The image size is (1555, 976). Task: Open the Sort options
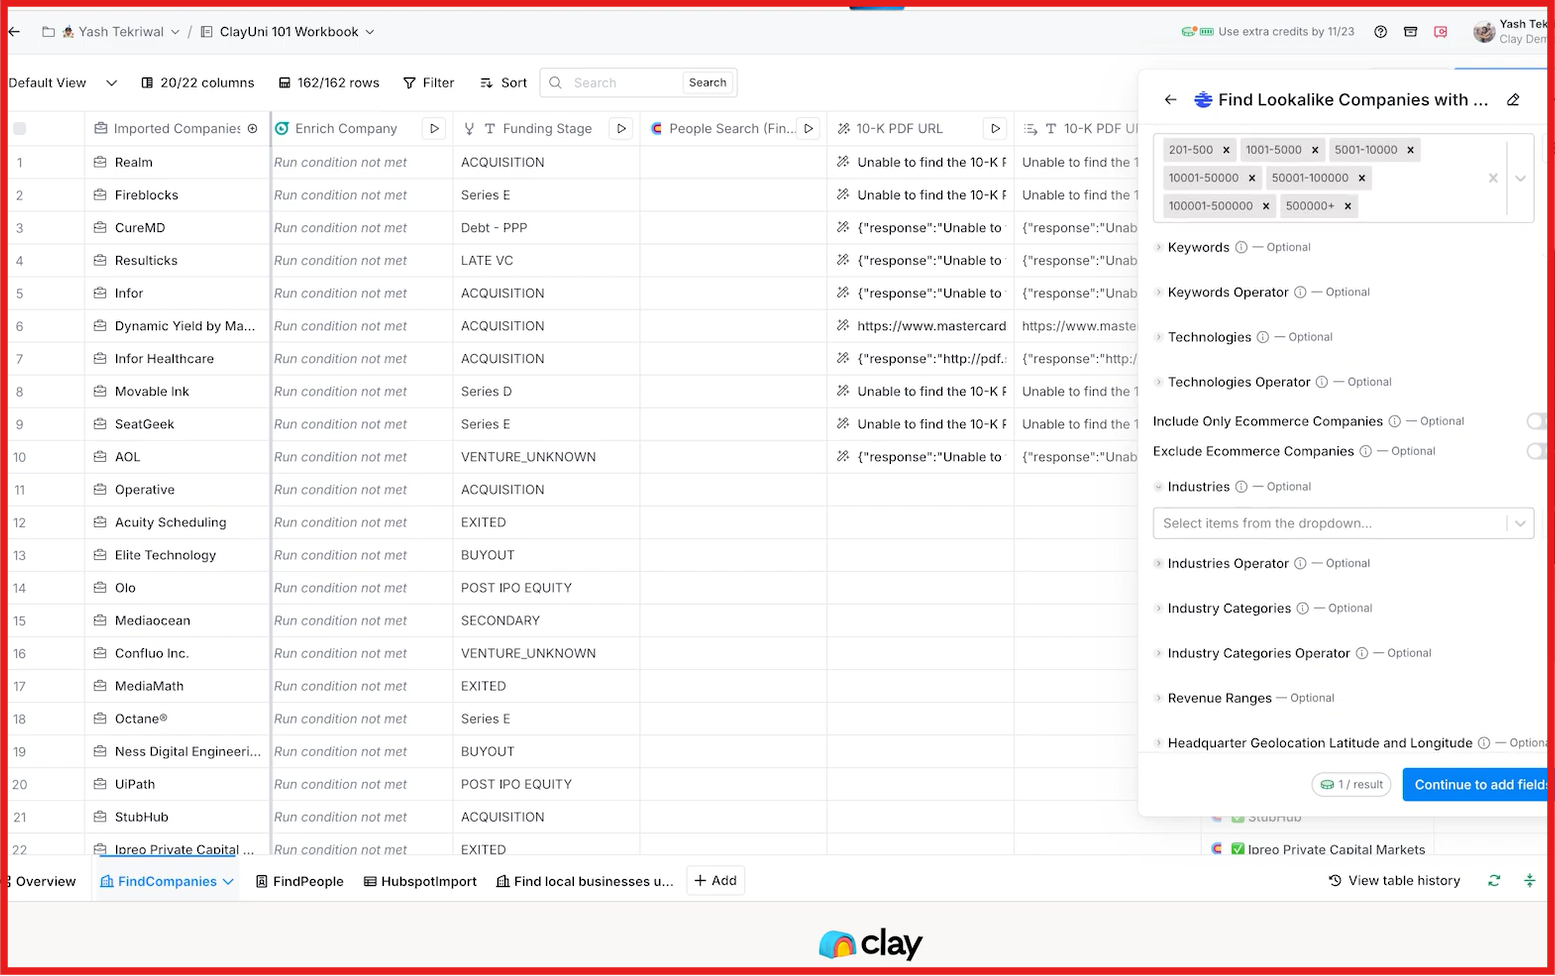(503, 83)
